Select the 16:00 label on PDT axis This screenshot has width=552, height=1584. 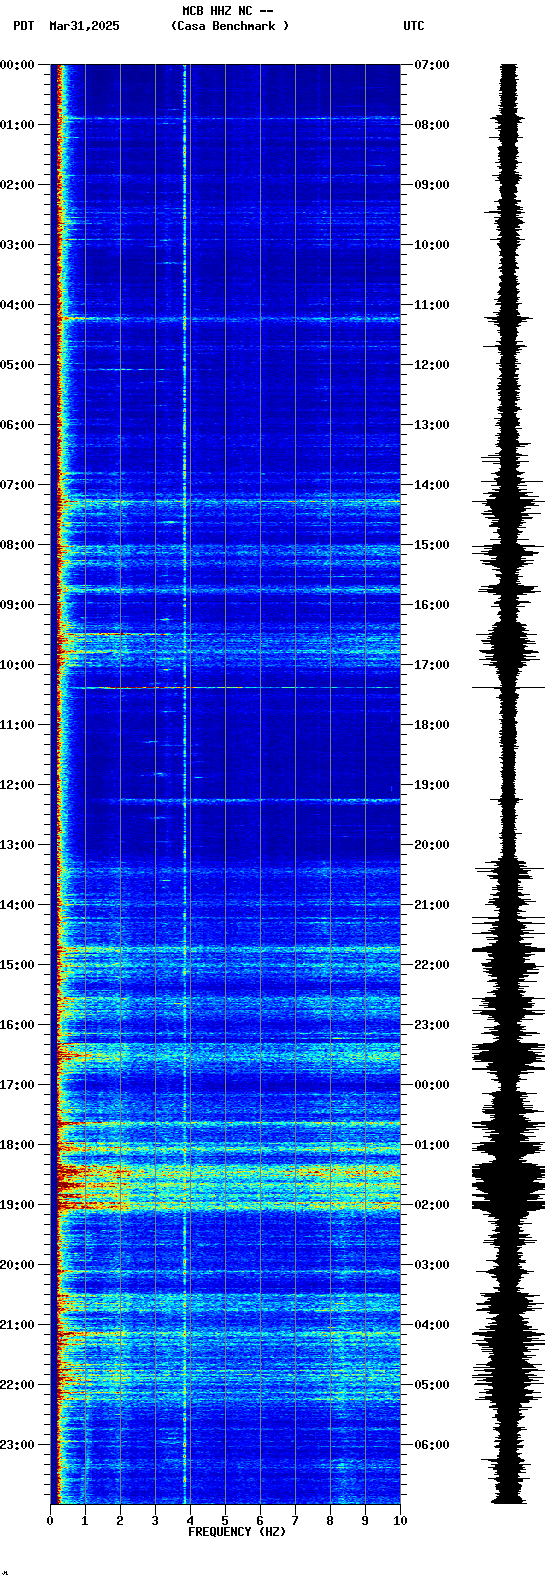(17, 1025)
